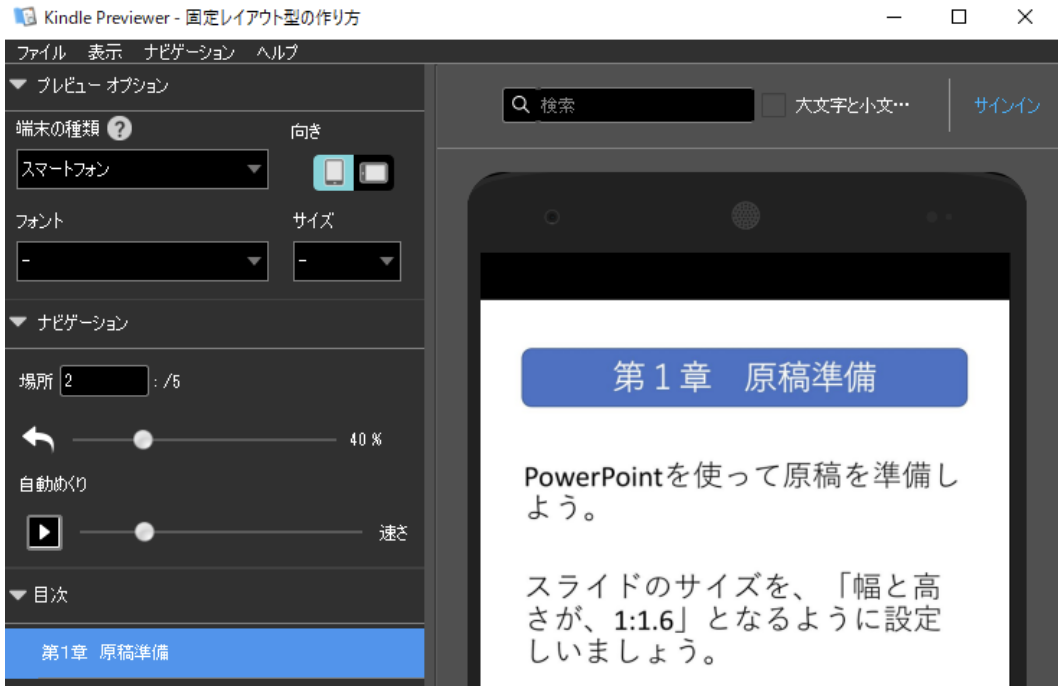
Task: Click the PowerPointを使って paragraph in the preview
Action: coord(741,492)
